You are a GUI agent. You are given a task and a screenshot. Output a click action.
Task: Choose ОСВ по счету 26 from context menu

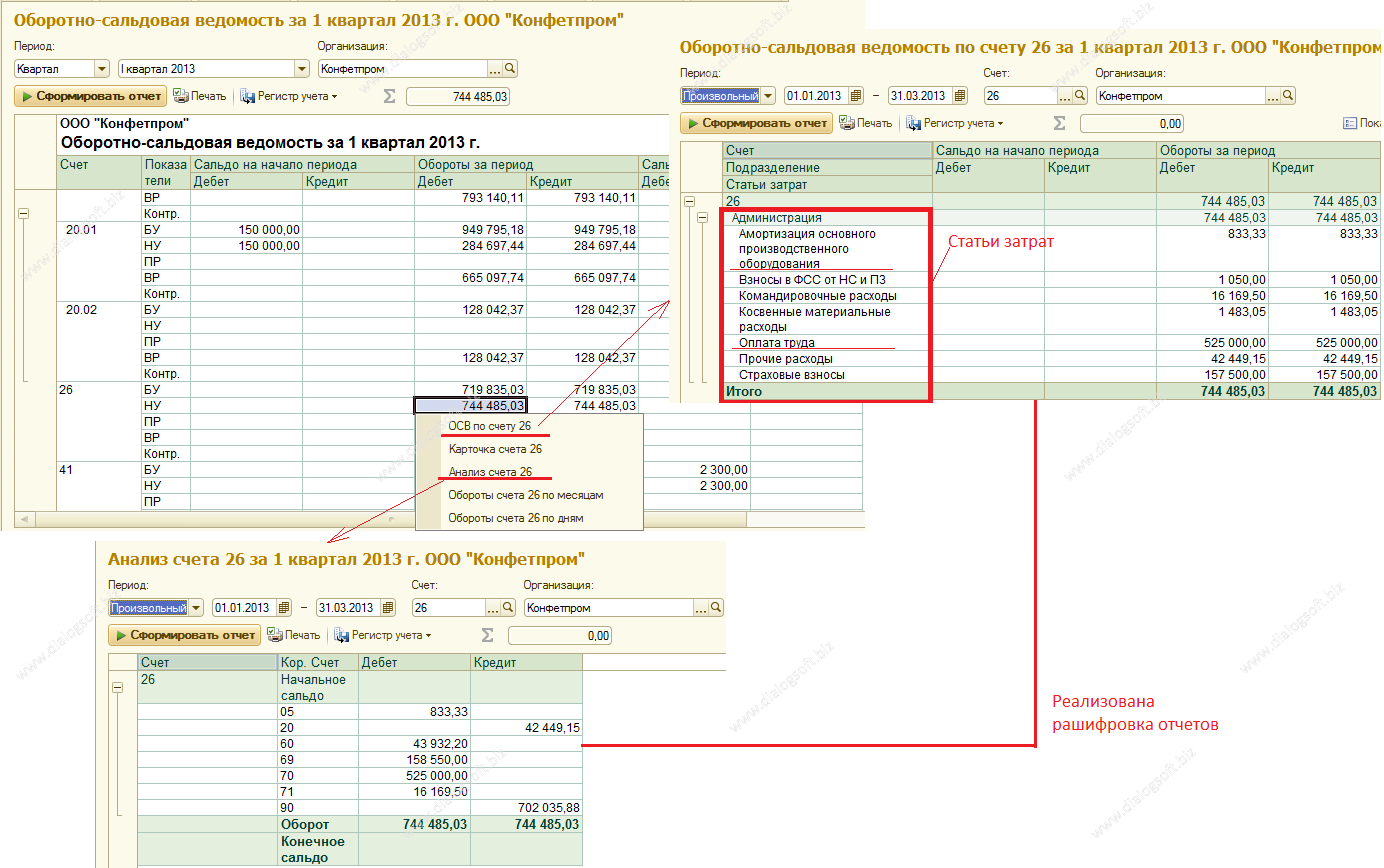(x=490, y=426)
